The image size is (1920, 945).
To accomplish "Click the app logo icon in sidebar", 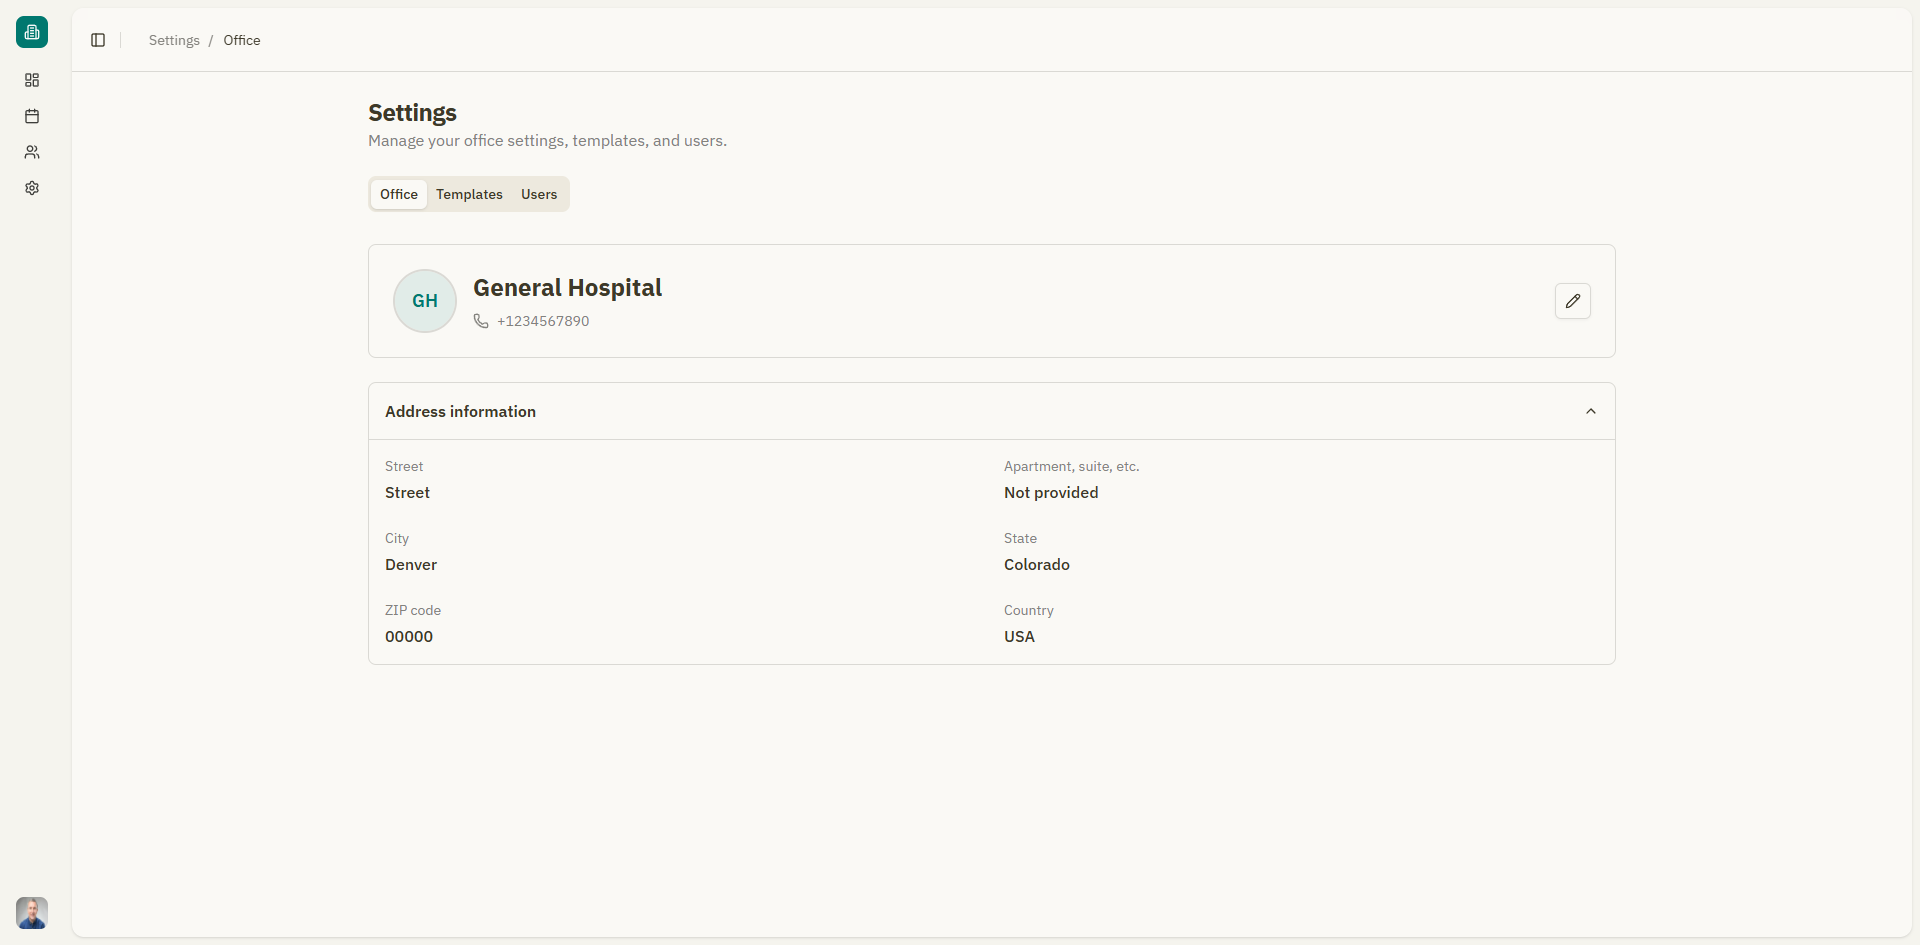I will pos(32,32).
